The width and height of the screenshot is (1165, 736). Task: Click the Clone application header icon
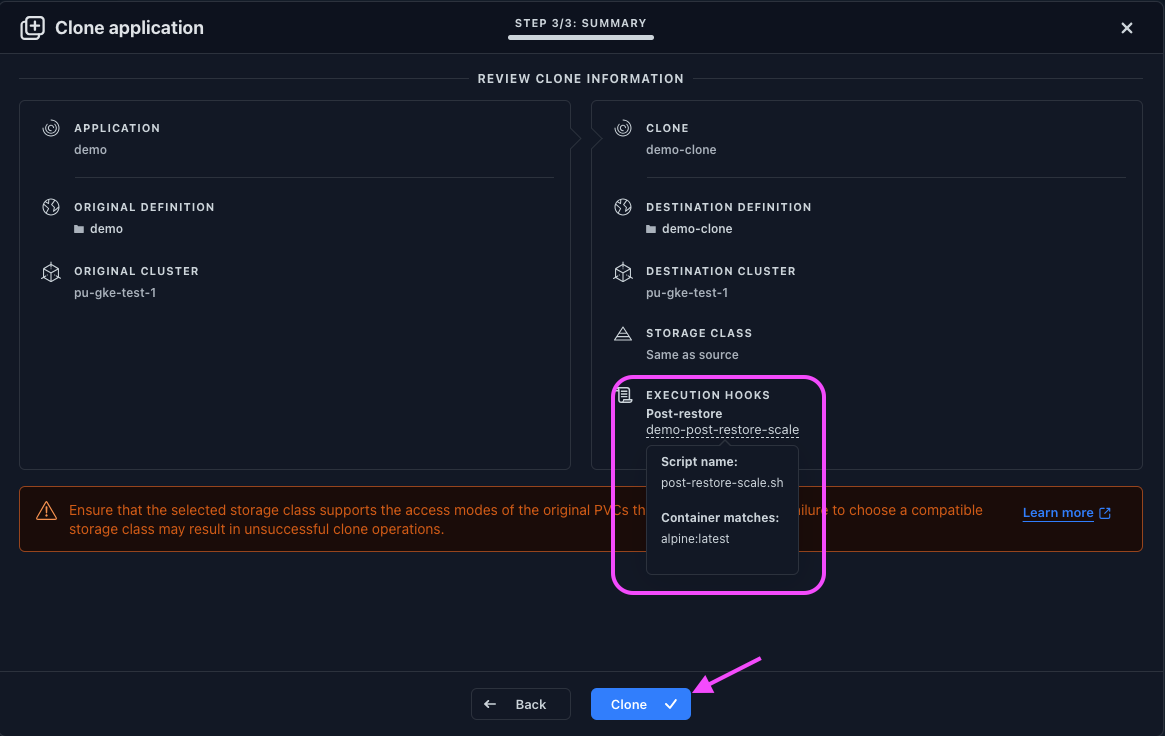coord(33,28)
